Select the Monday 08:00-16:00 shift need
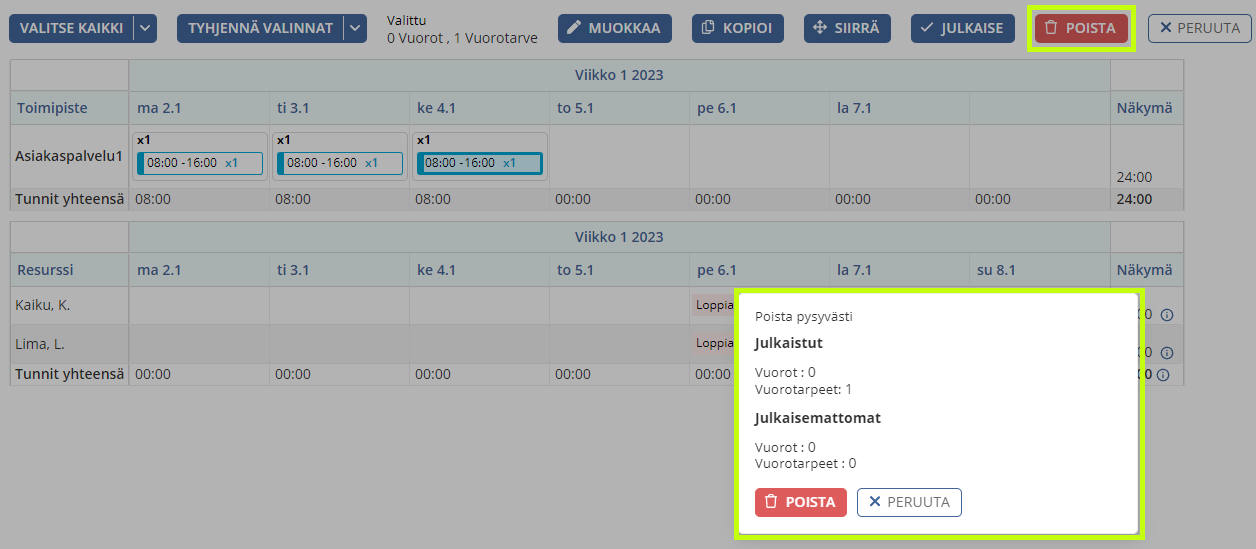The height and width of the screenshot is (549, 1256). click(199, 163)
